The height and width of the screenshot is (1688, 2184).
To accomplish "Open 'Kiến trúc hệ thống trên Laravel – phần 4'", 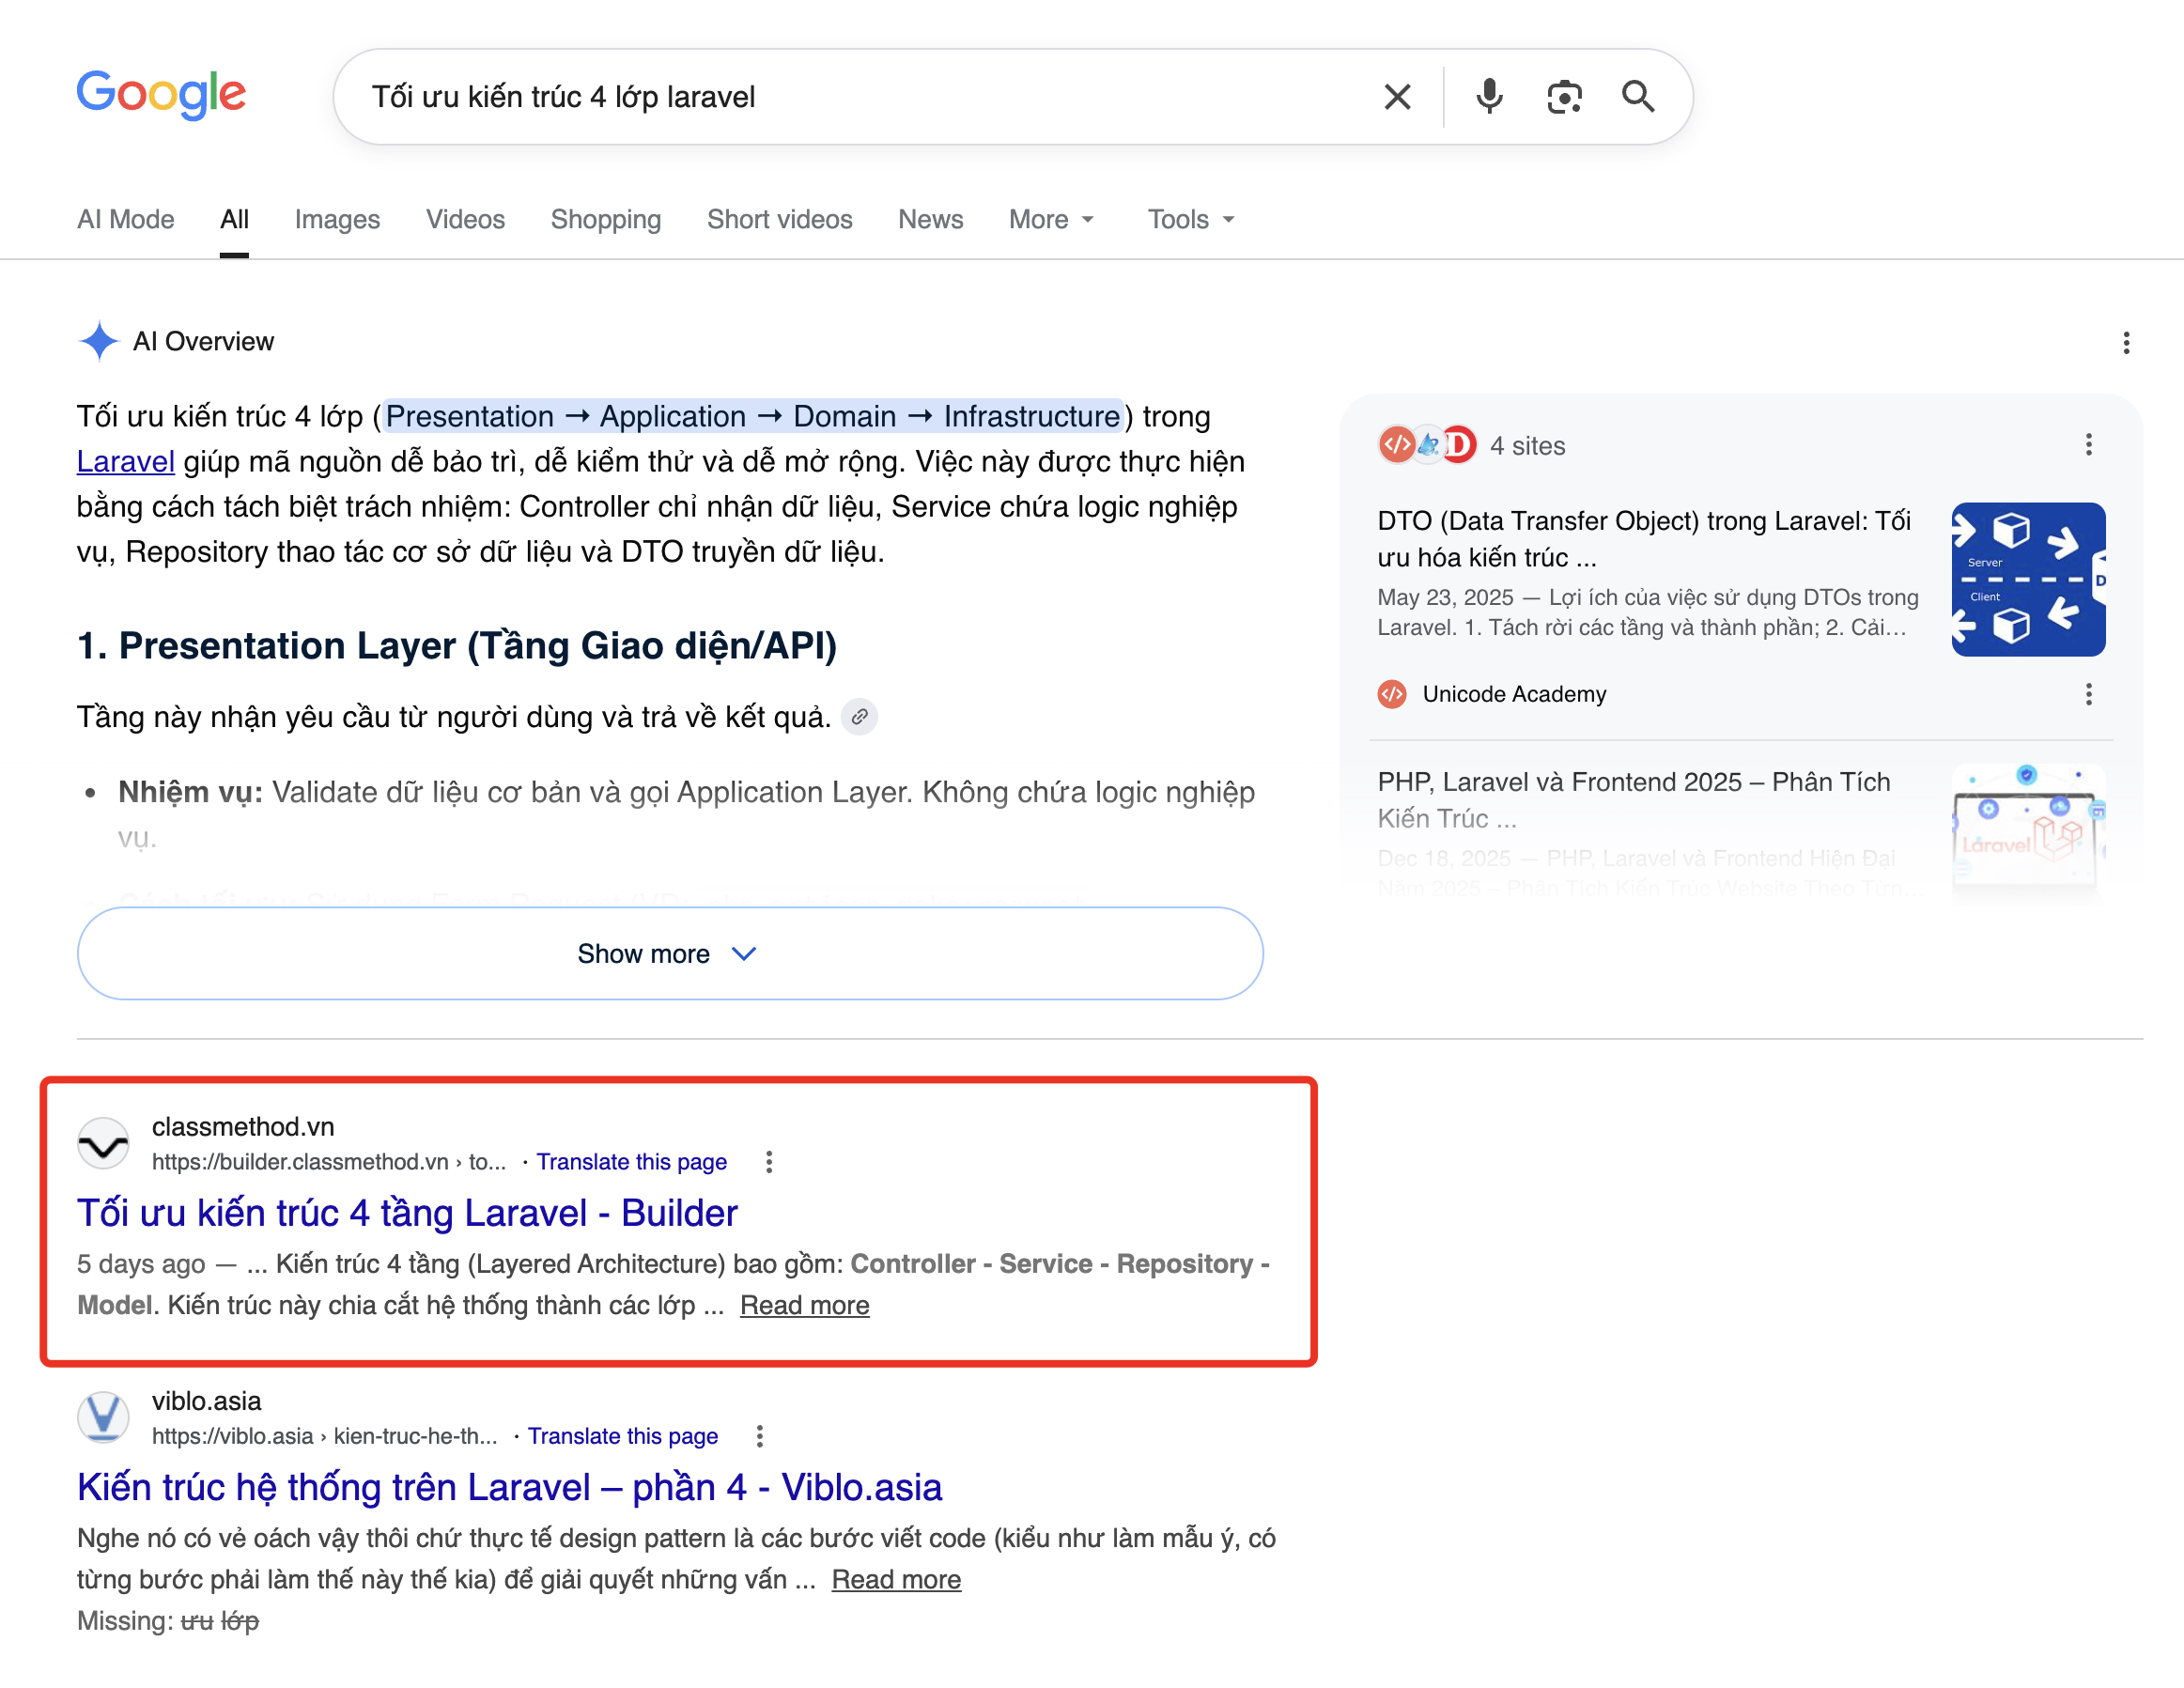I will point(510,1487).
